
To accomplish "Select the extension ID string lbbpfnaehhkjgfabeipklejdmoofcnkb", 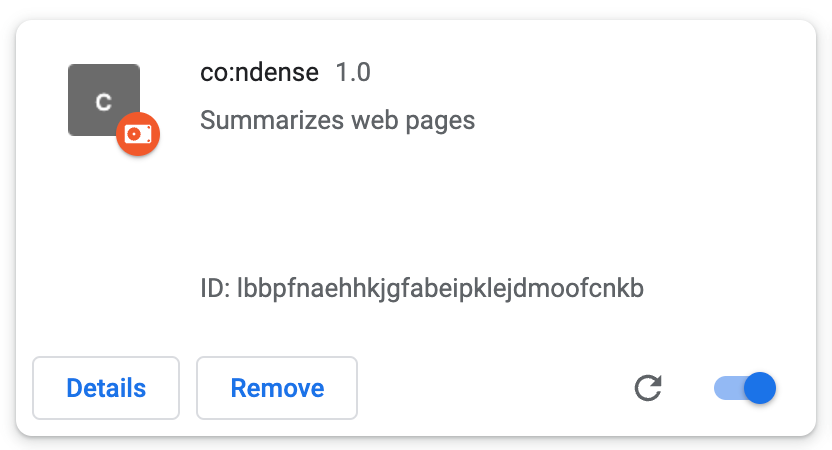I will pyautogui.click(x=440, y=289).
